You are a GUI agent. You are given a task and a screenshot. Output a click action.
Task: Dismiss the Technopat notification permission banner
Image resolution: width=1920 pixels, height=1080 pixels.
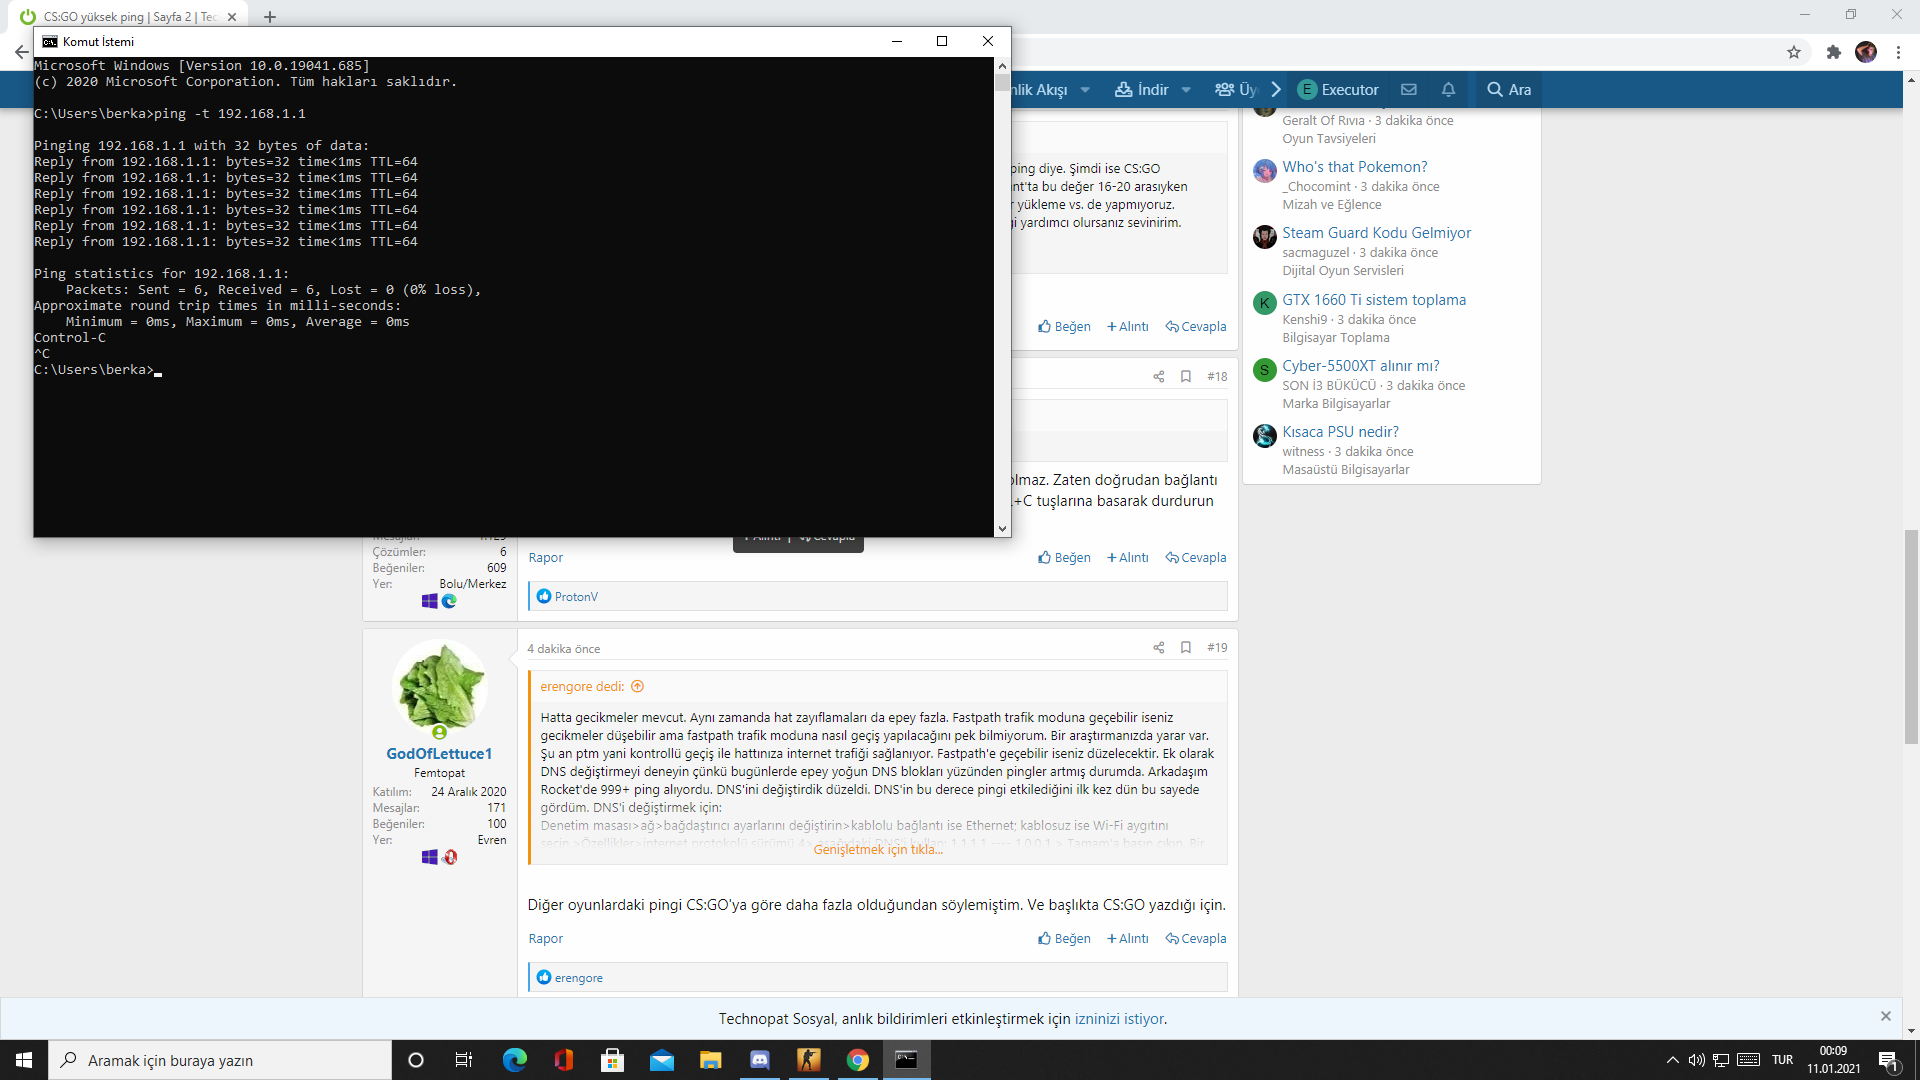1885,1016
